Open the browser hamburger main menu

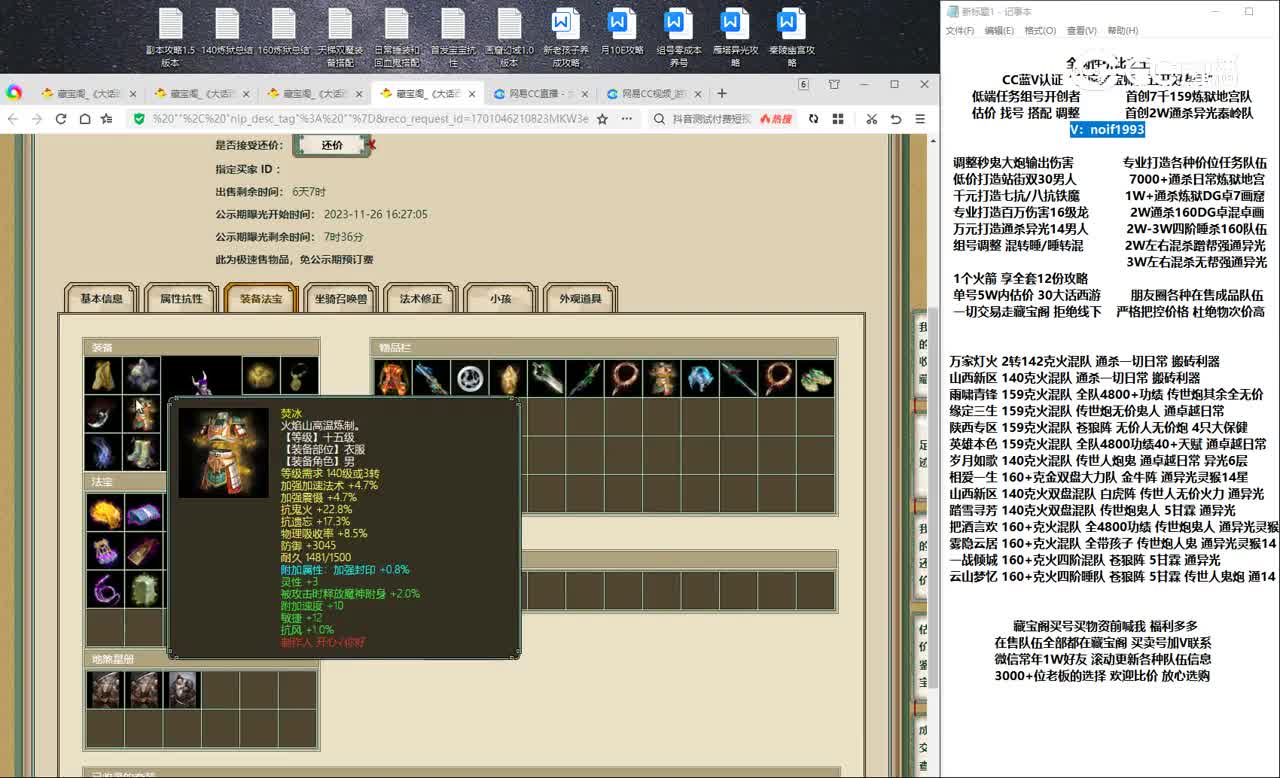(920, 119)
